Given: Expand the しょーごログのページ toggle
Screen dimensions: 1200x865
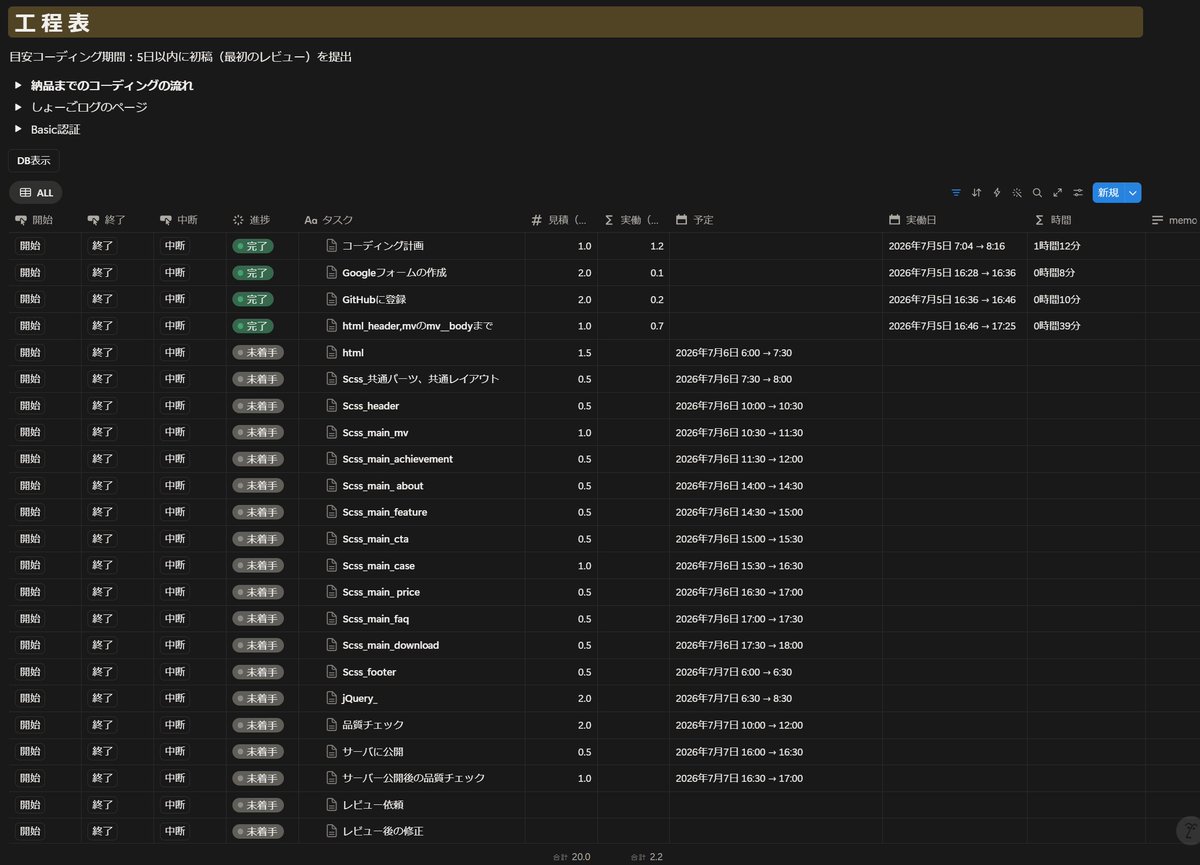Looking at the screenshot, I should coord(18,107).
